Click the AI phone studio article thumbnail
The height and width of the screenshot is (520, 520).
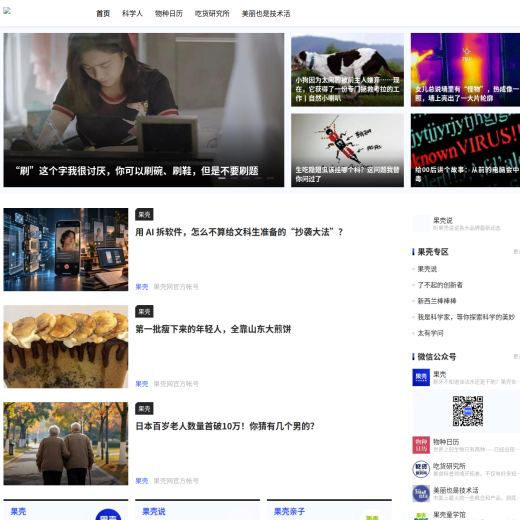(66, 250)
